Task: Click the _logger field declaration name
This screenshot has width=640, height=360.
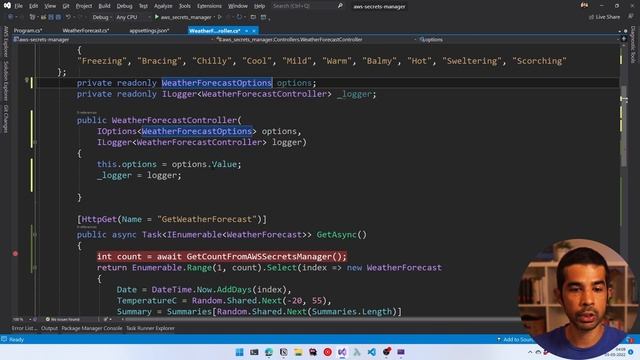Action: coord(354,94)
